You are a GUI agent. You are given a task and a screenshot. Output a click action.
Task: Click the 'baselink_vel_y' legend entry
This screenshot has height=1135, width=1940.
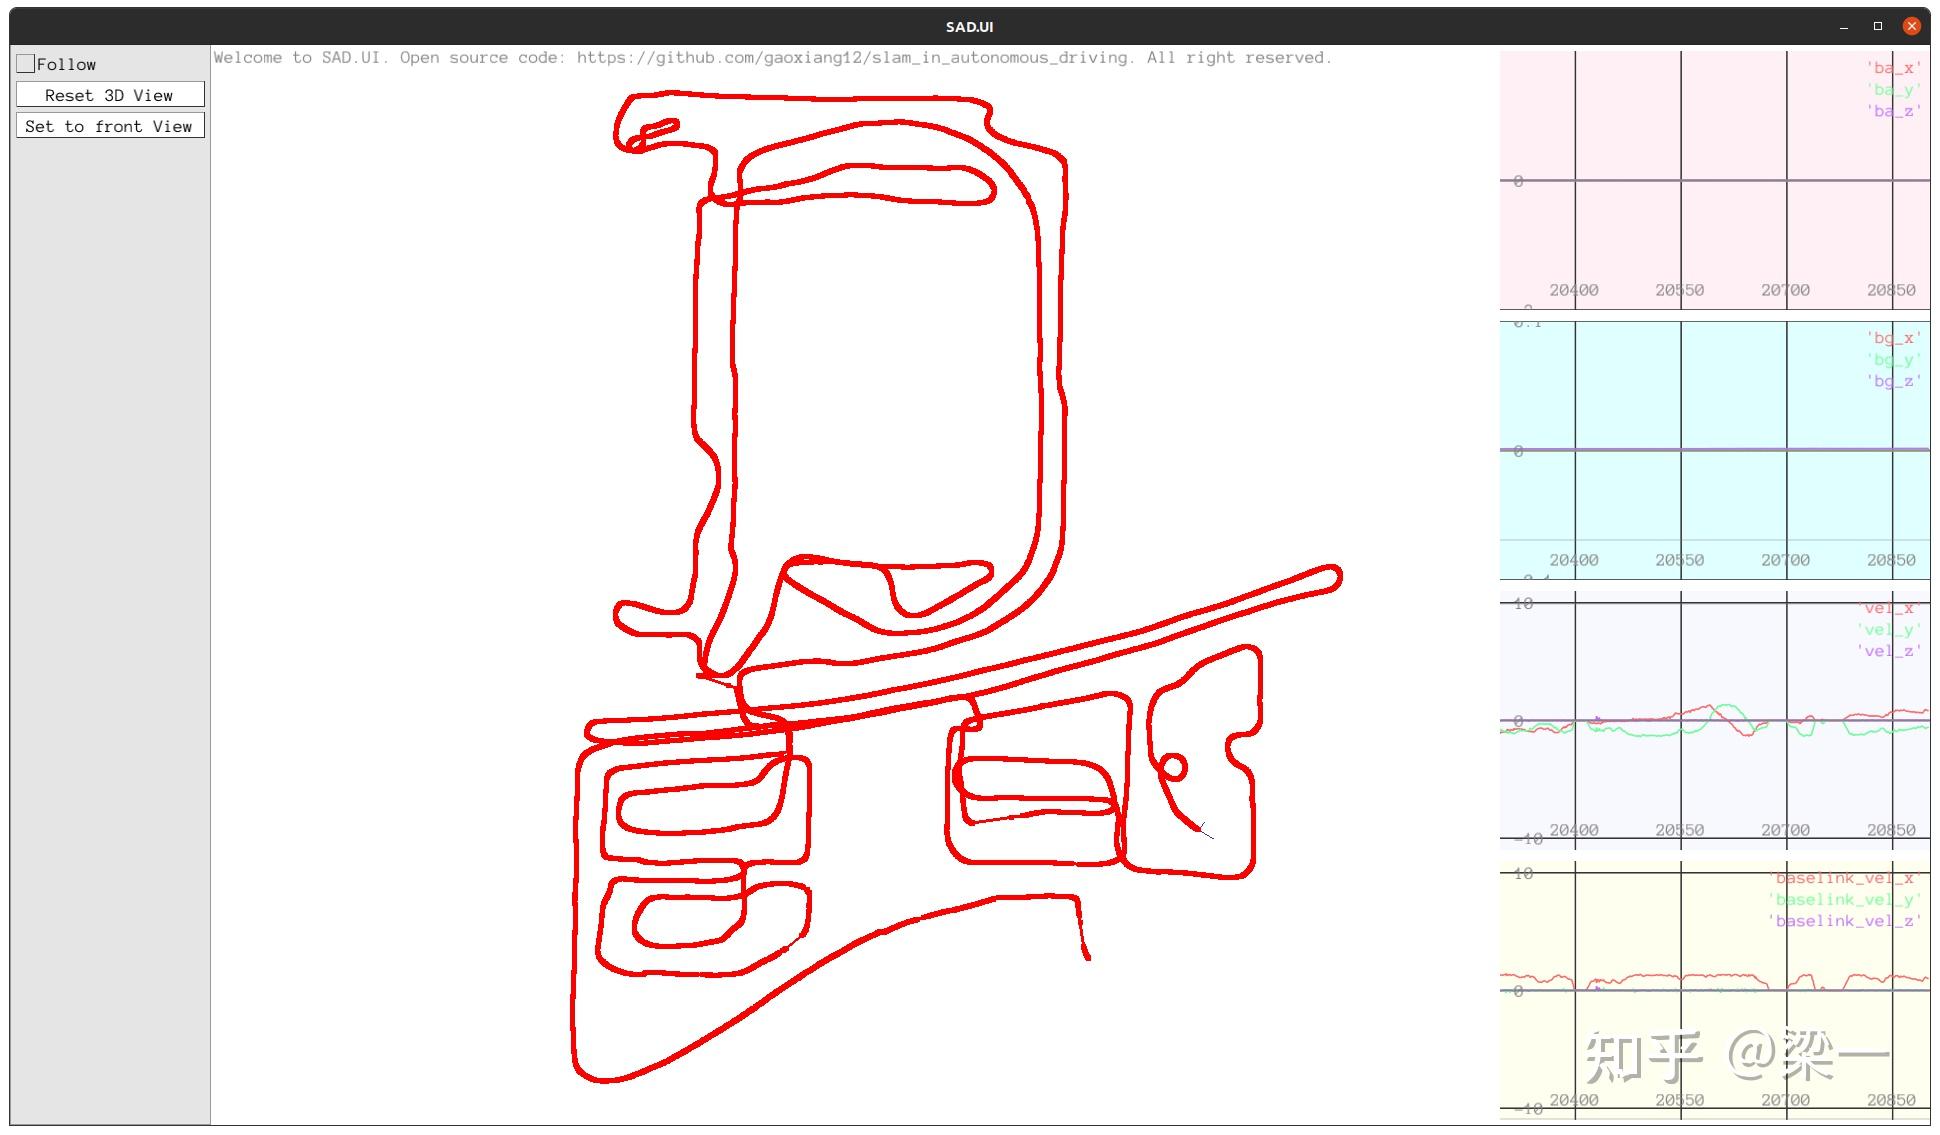pyautogui.click(x=1843, y=900)
